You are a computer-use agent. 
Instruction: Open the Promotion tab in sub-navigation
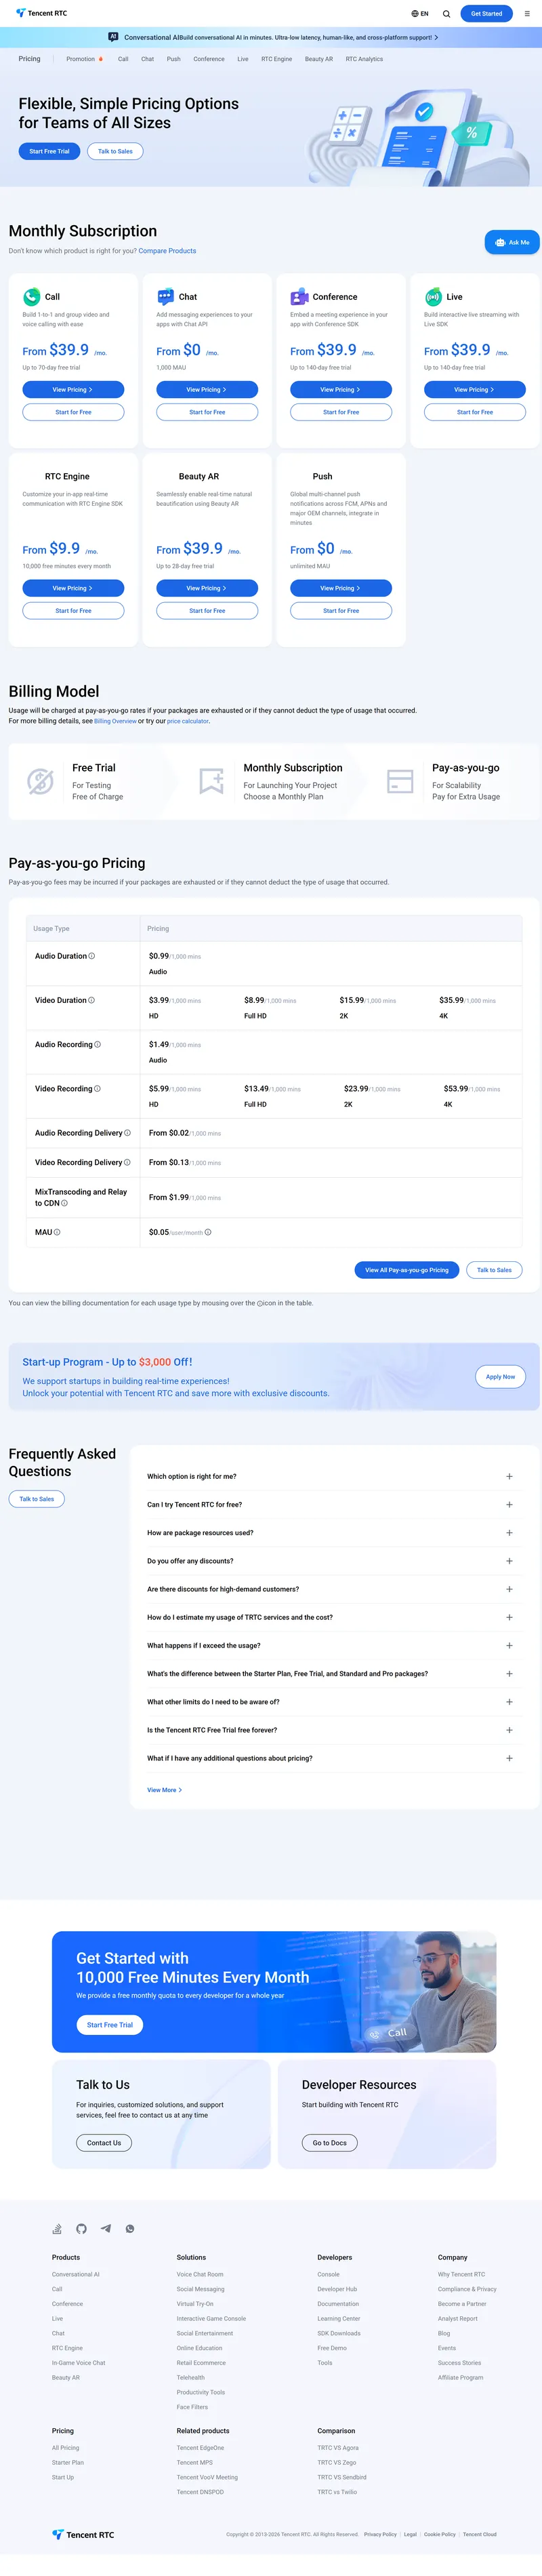(84, 59)
